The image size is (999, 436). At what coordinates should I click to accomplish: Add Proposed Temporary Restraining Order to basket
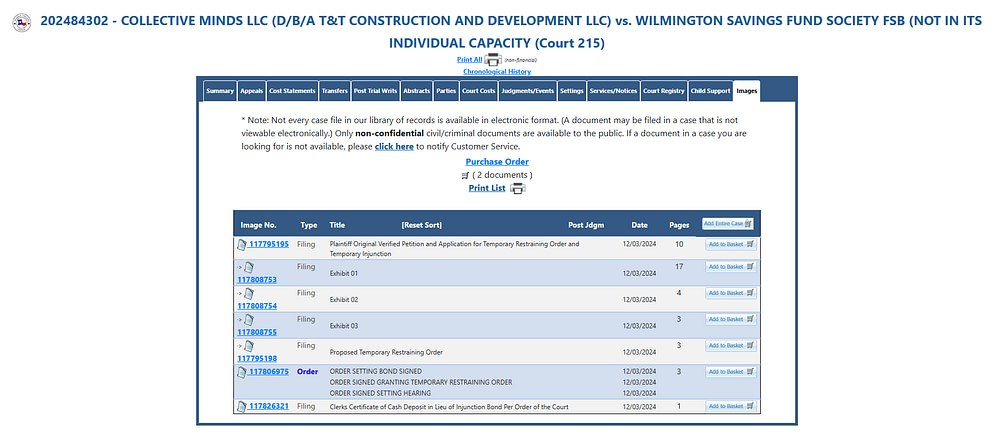(x=731, y=345)
